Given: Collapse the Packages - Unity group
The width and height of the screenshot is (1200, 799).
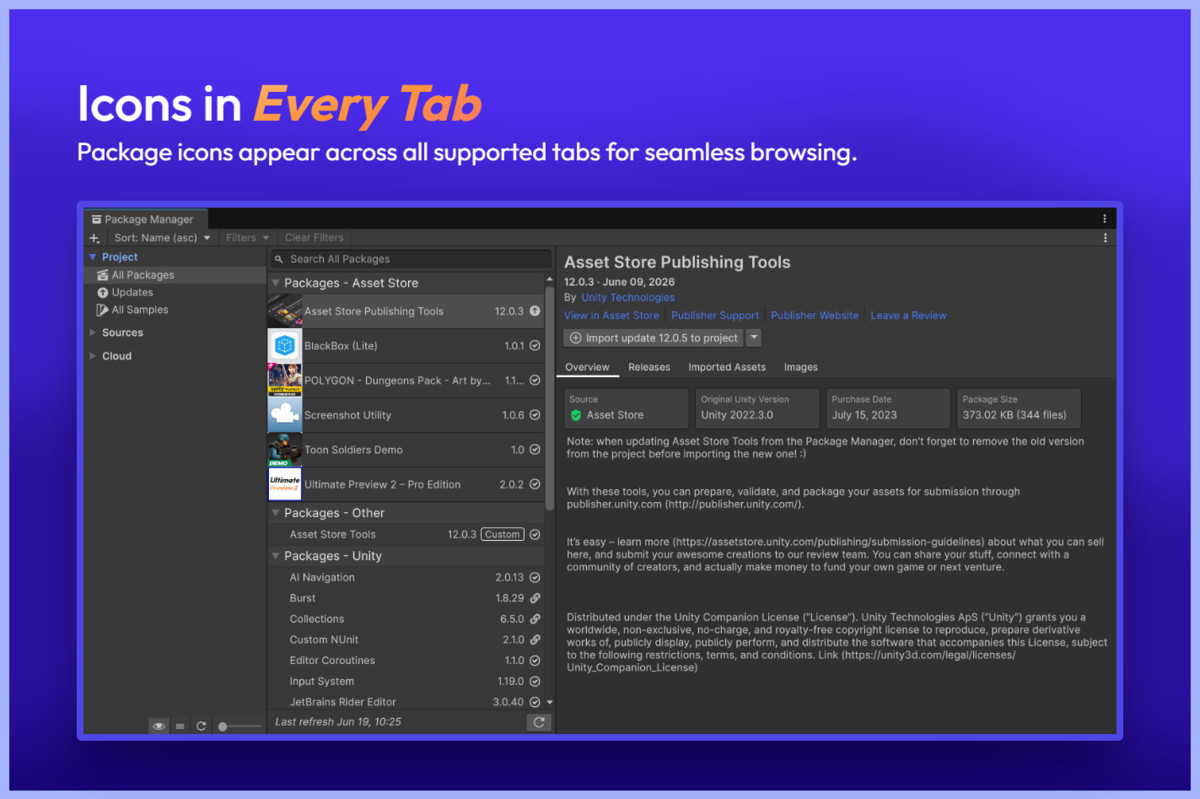Looking at the screenshot, I should point(276,556).
